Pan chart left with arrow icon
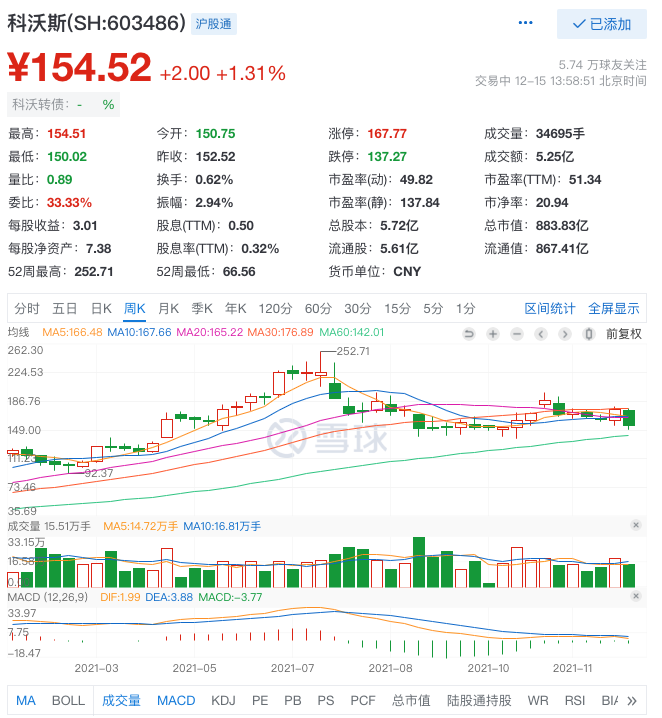The height and width of the screenshot is (718, 662). point(541,334)
